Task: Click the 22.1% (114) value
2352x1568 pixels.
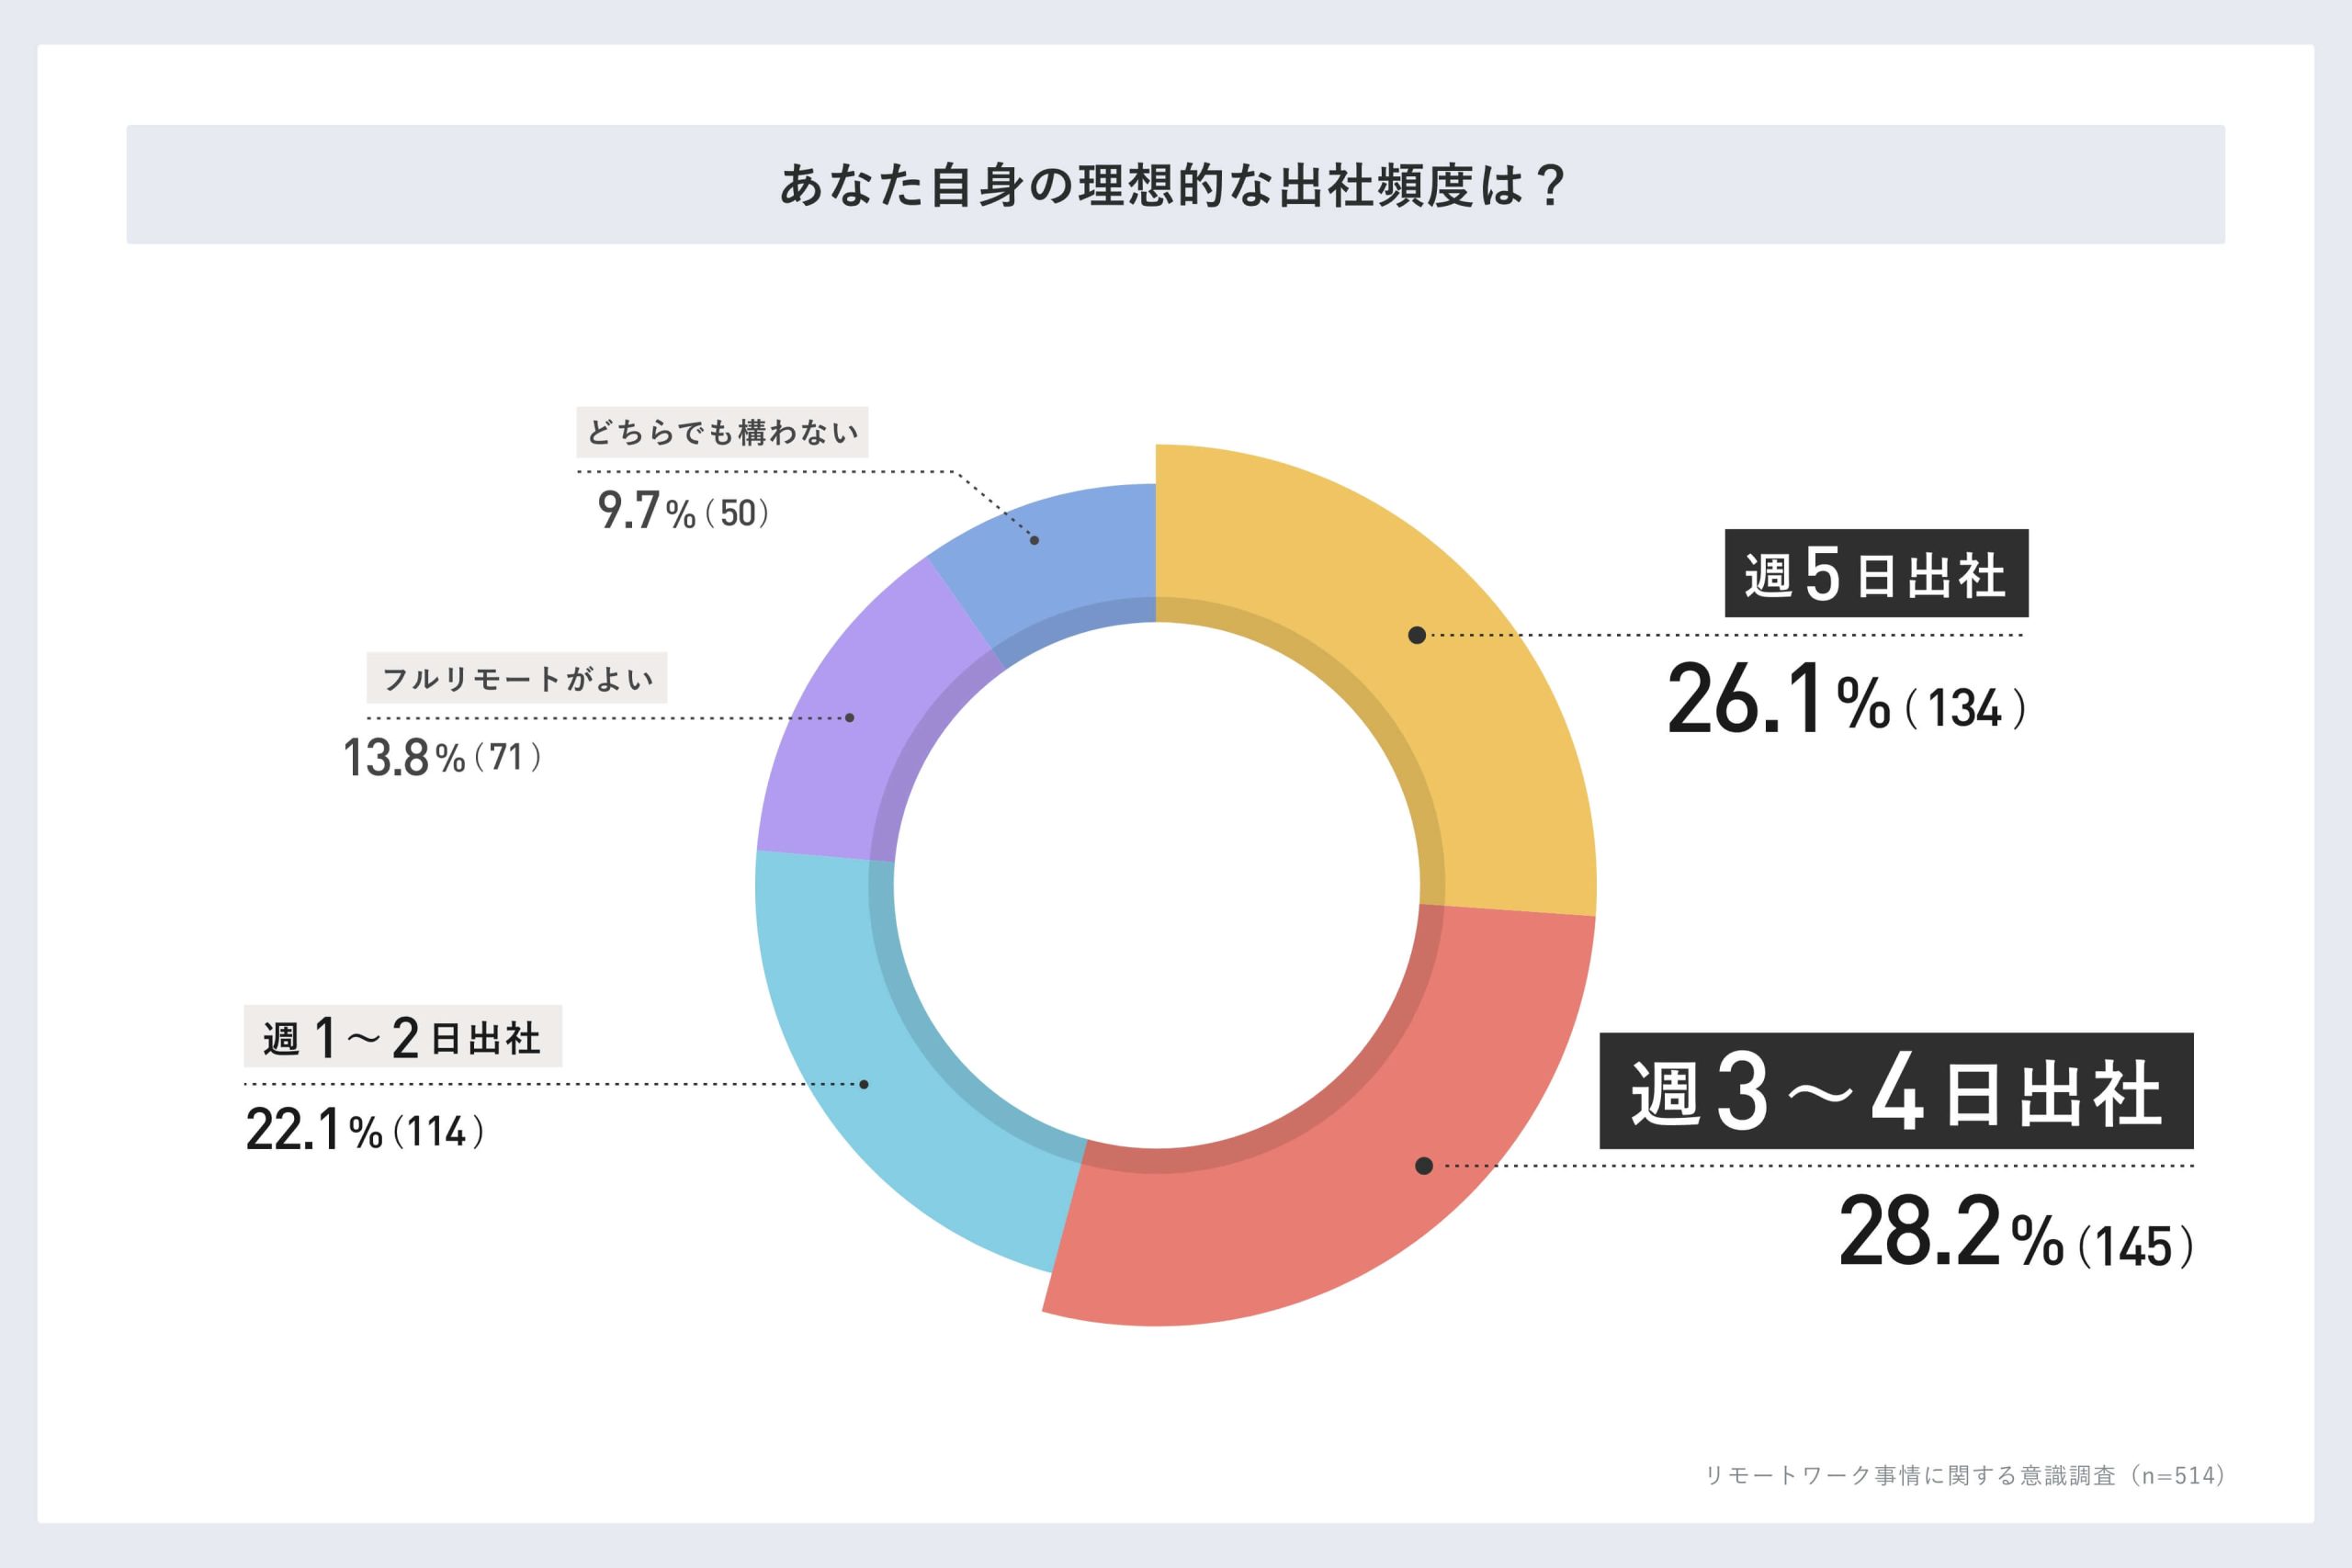Action: tap(365, 1131)
